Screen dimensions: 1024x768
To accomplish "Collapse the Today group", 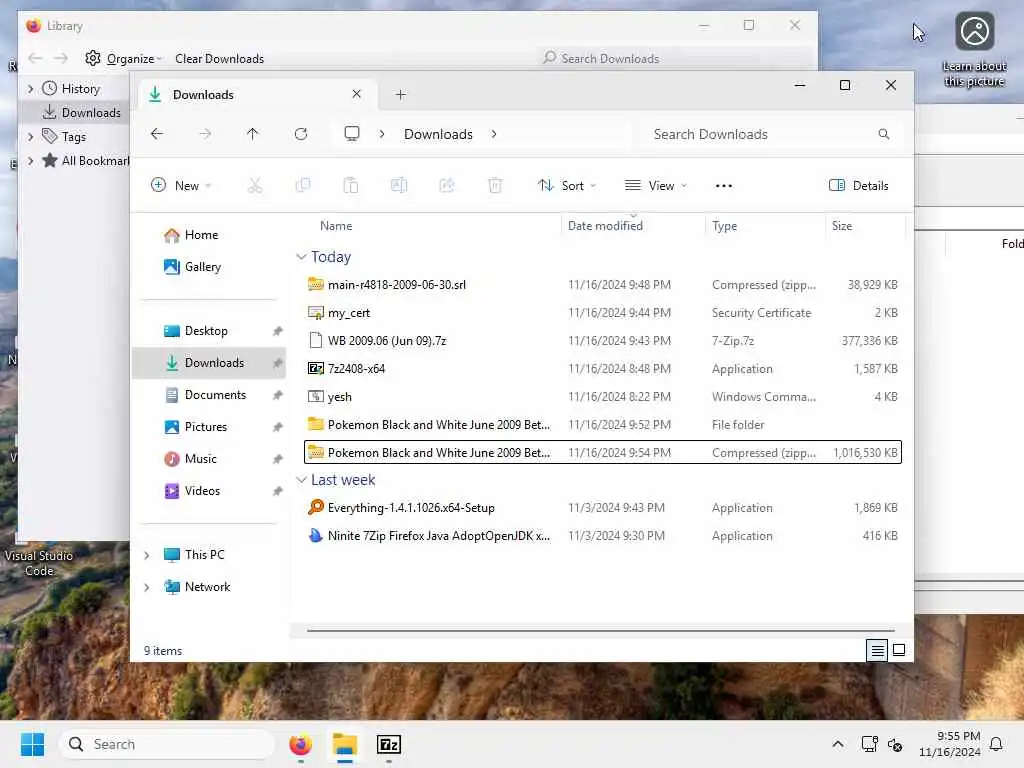I will point(301,257).
